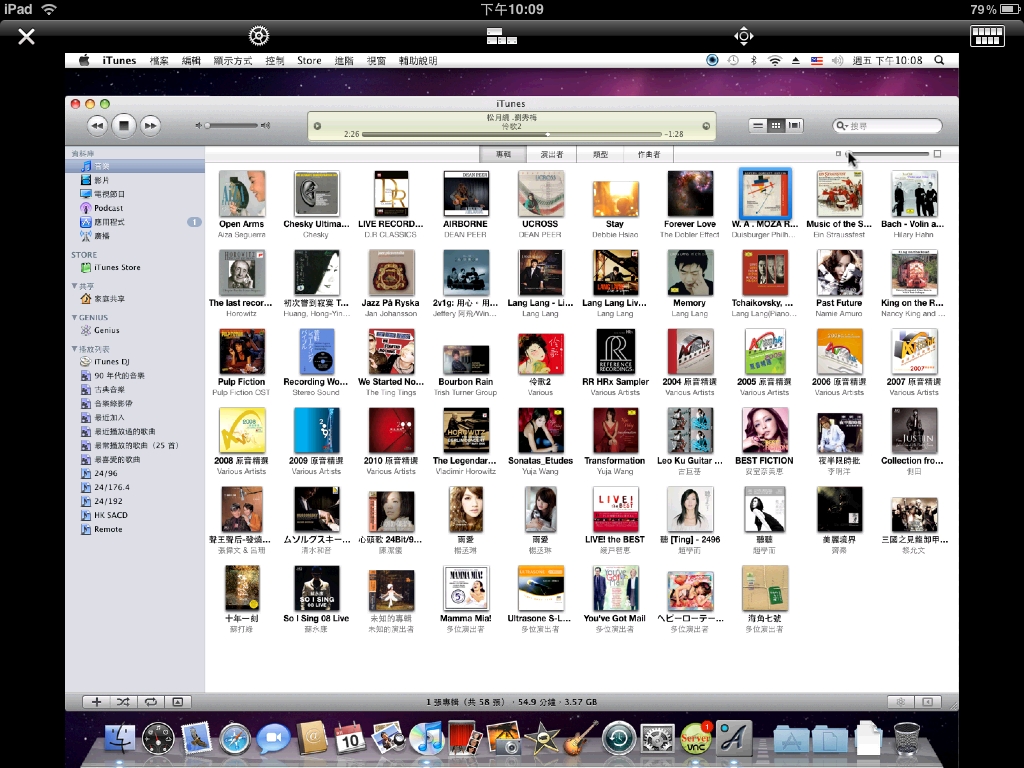The image size is (1024, 768).
Task: Open the 顯示方式 menu
Action: coord(232,60)
